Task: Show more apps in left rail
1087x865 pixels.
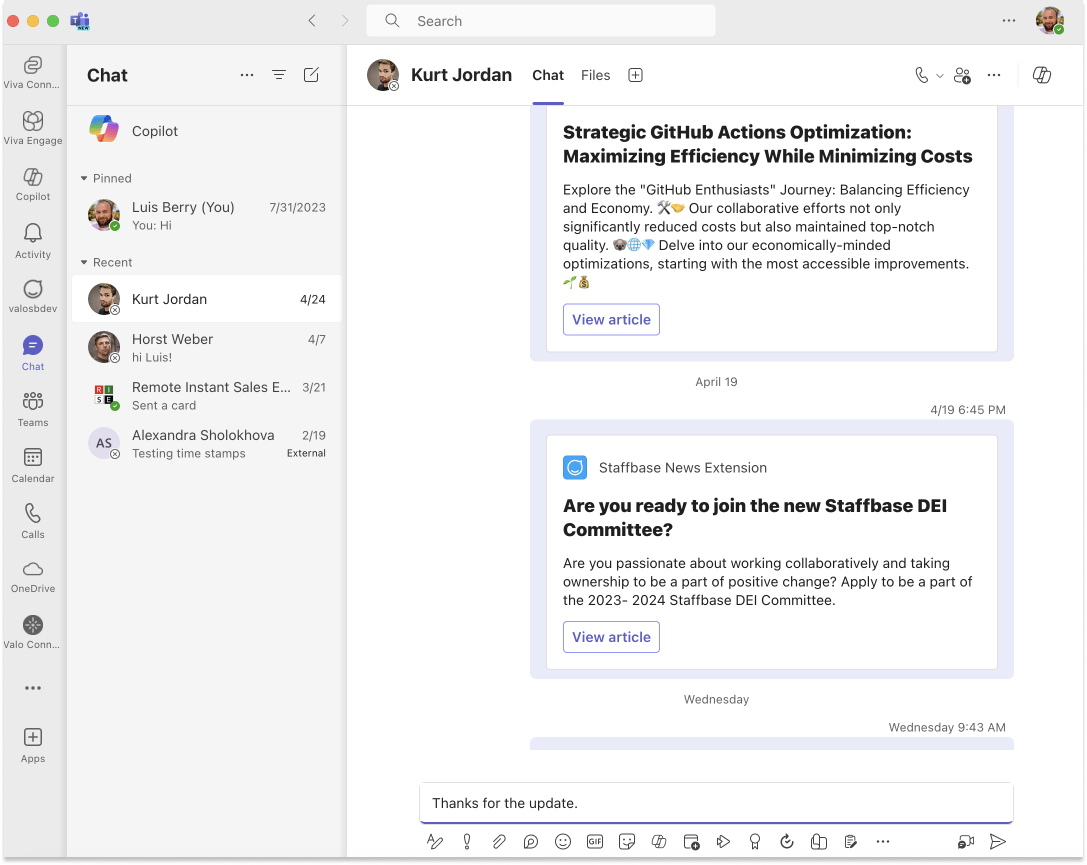Action: point(33,688)
